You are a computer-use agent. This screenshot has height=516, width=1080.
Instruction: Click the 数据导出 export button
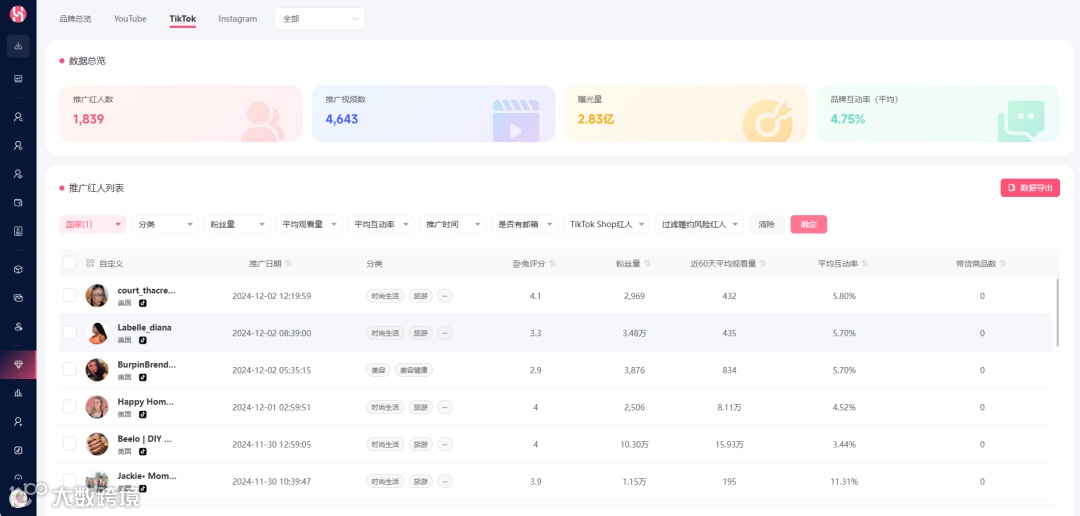point(1030,187)
